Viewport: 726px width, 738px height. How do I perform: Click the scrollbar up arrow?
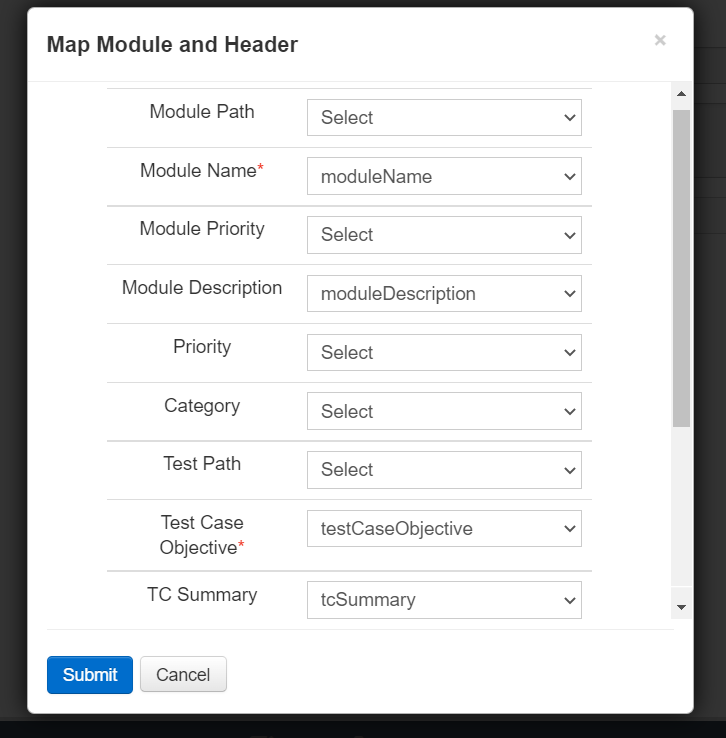click(x=681, y=94)
